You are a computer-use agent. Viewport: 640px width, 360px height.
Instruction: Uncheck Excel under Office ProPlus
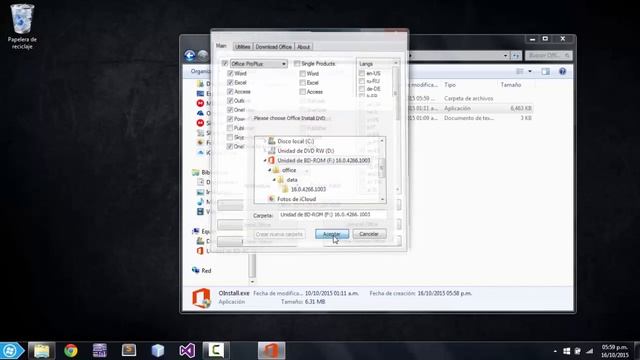pos(230,82)
